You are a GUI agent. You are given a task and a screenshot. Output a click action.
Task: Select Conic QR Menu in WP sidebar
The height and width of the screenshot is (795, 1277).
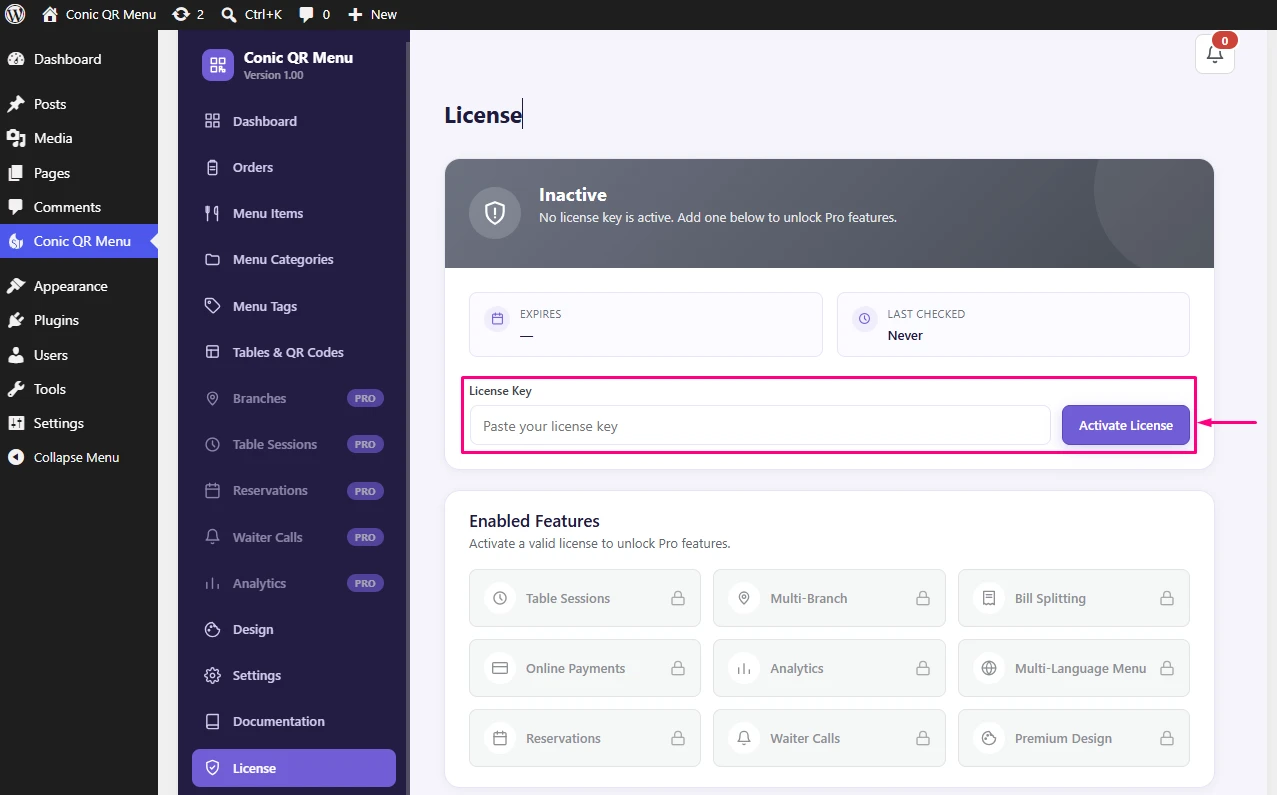point(79,241)
